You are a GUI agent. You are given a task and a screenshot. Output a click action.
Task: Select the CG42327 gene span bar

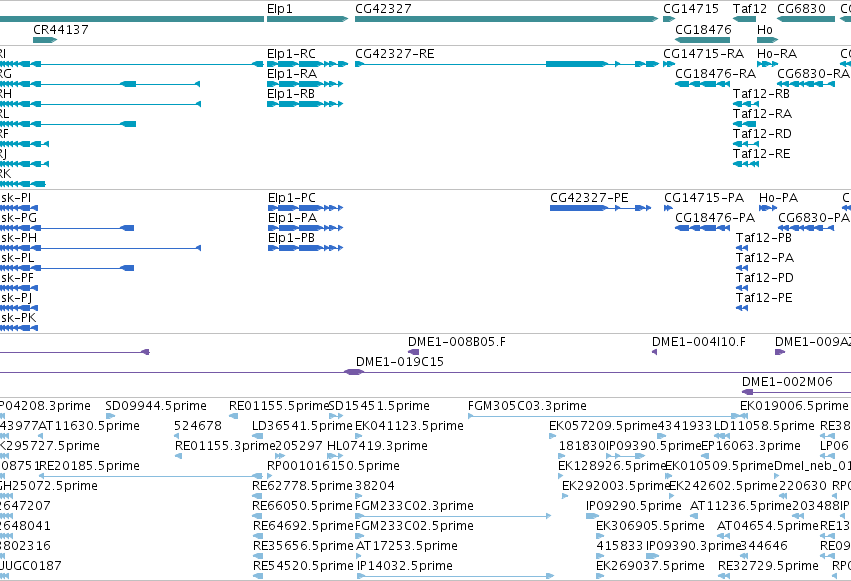click(506, 19)
